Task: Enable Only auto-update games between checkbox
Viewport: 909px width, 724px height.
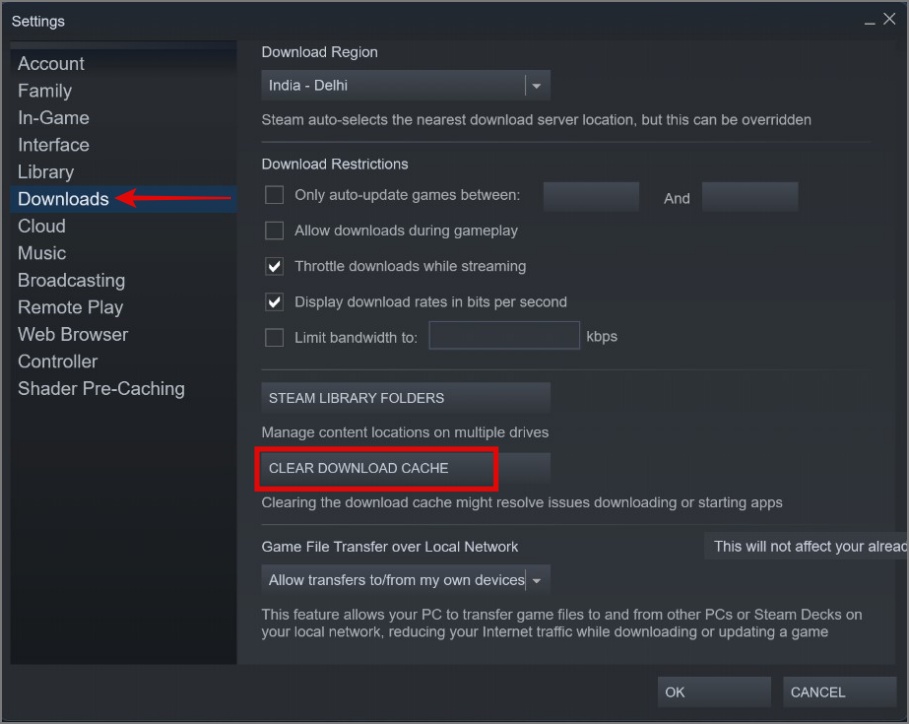Action: 274,195
